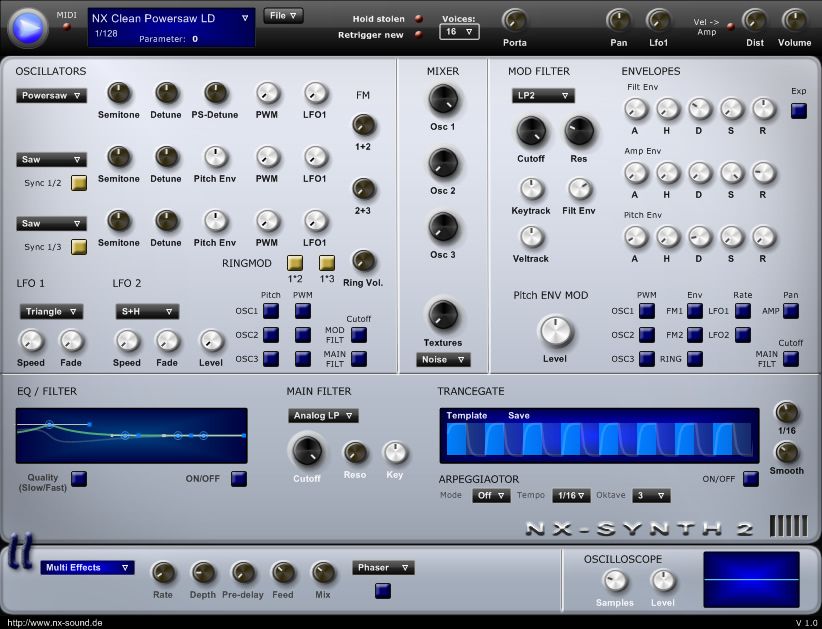Open the Voices count dropdown

coord(459,32)
